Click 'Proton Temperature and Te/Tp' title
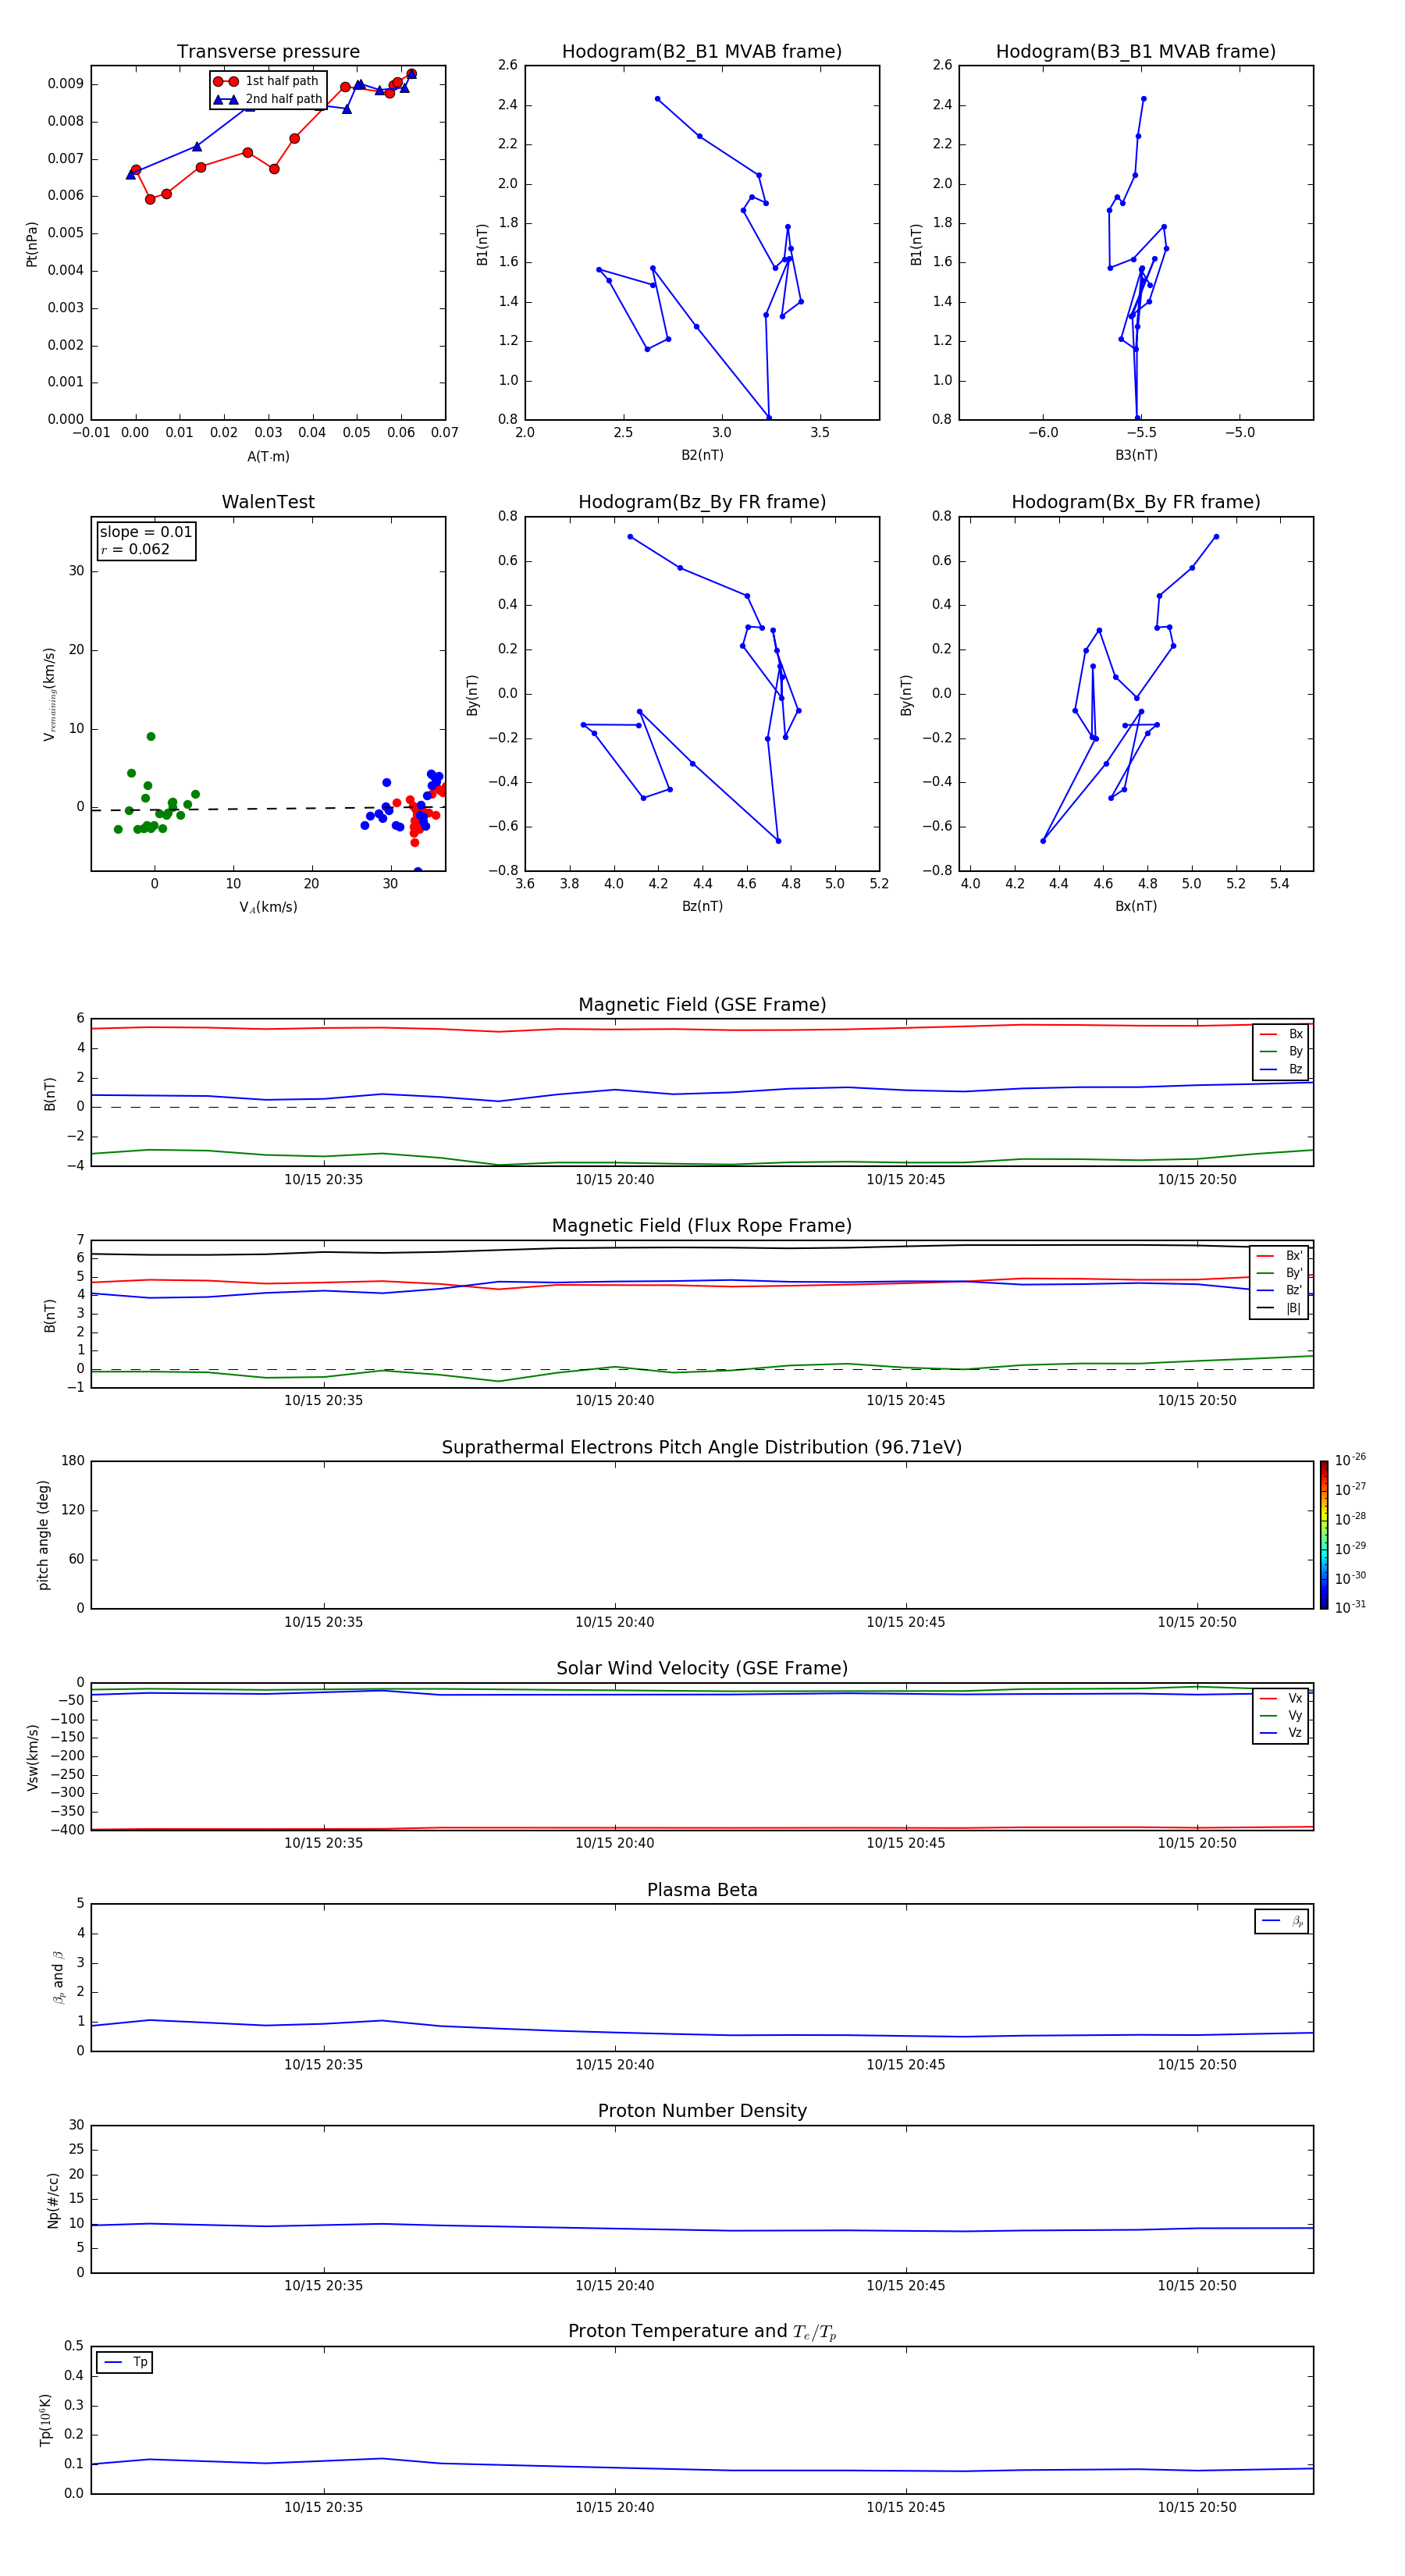This screenshot has height=2576, width=1405. click(702, 2332)
